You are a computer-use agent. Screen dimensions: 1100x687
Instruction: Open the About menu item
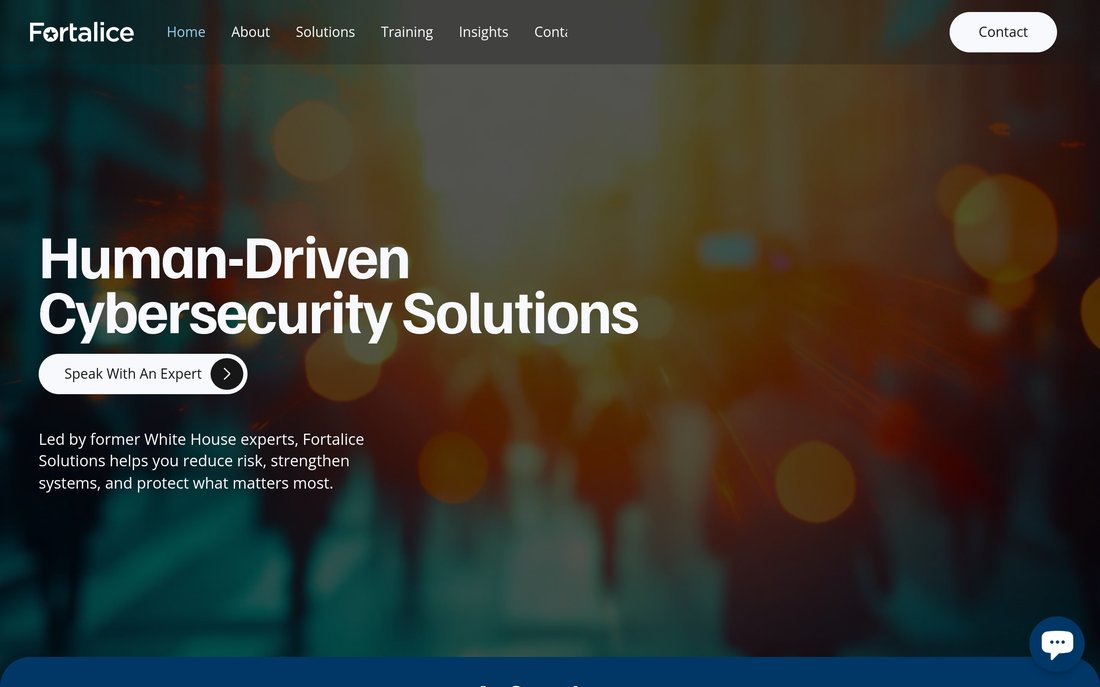(x=250, y=32)
